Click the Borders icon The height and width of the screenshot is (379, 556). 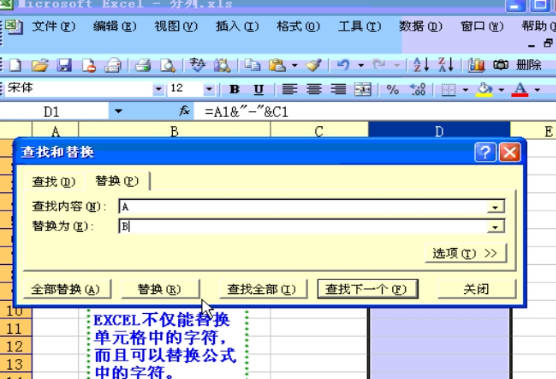(448, 90)
